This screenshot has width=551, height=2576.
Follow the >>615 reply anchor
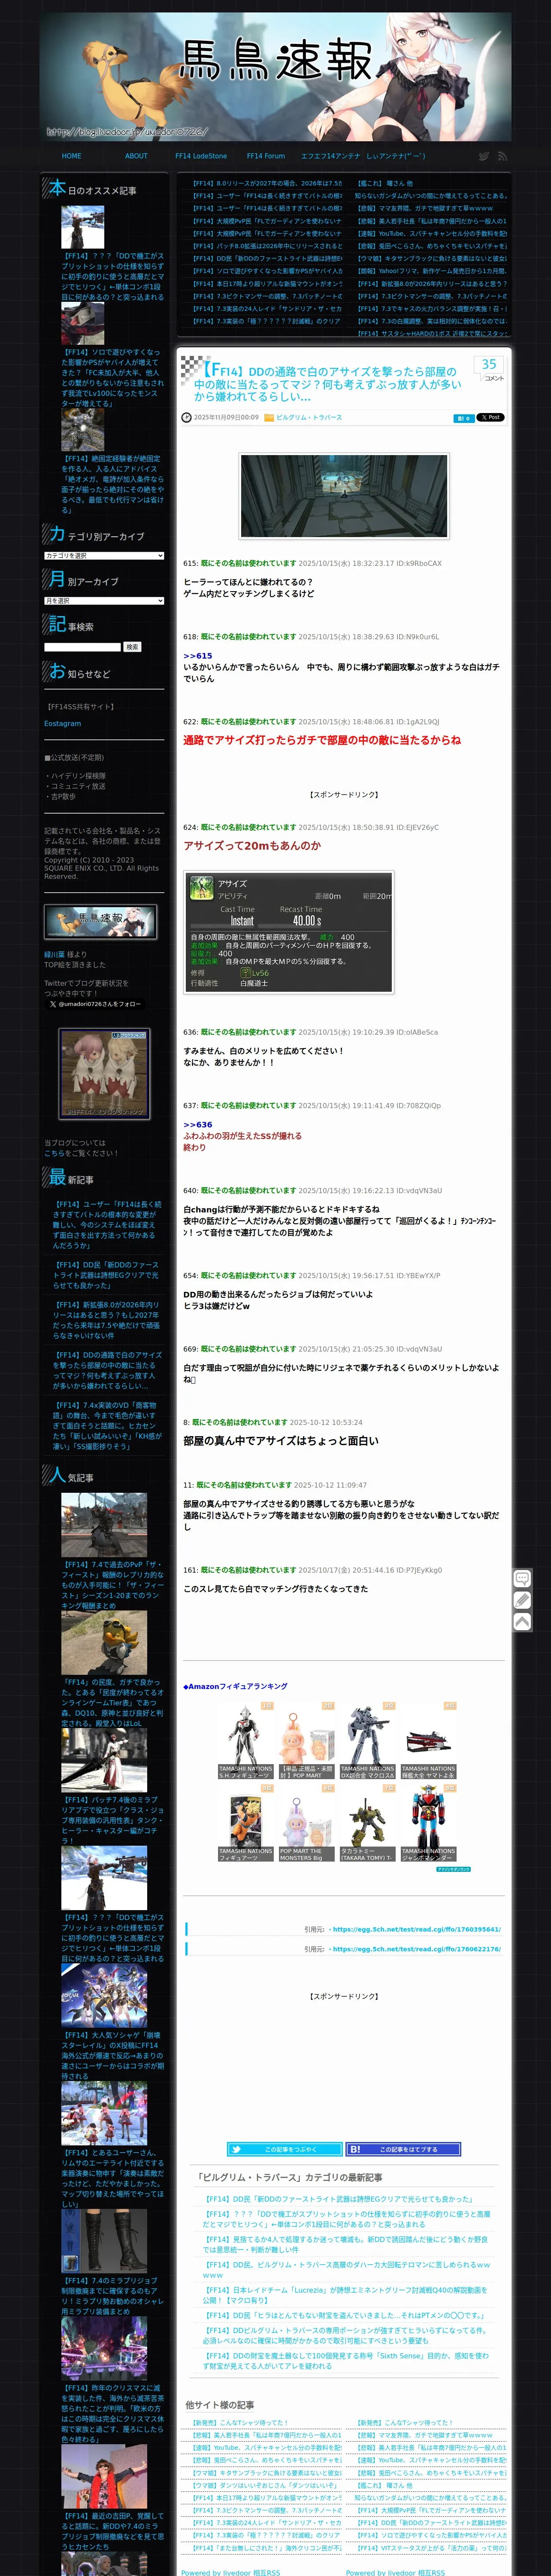point(198,656)
